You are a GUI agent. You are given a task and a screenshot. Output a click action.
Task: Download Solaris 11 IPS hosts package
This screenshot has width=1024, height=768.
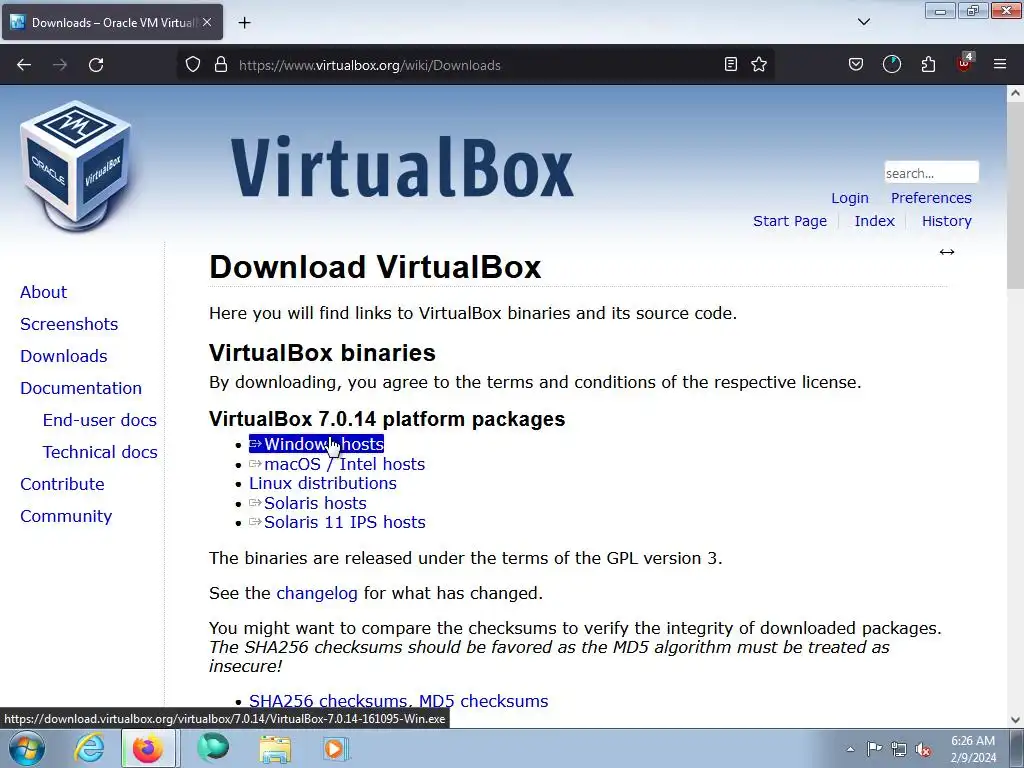pyautogui.click(x=337, y=522)
